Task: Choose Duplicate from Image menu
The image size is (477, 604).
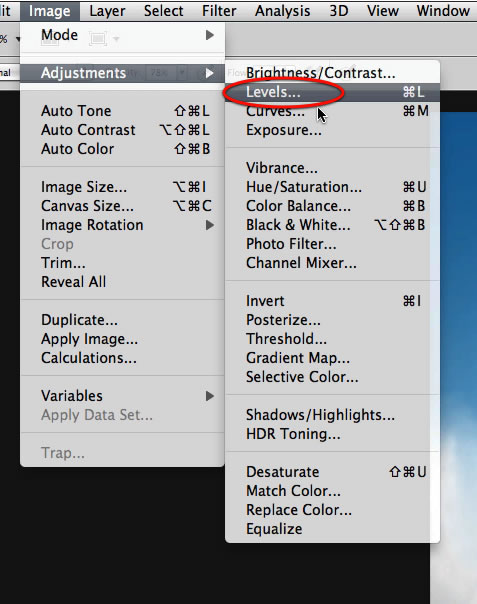Action: (x=123, y=320)
